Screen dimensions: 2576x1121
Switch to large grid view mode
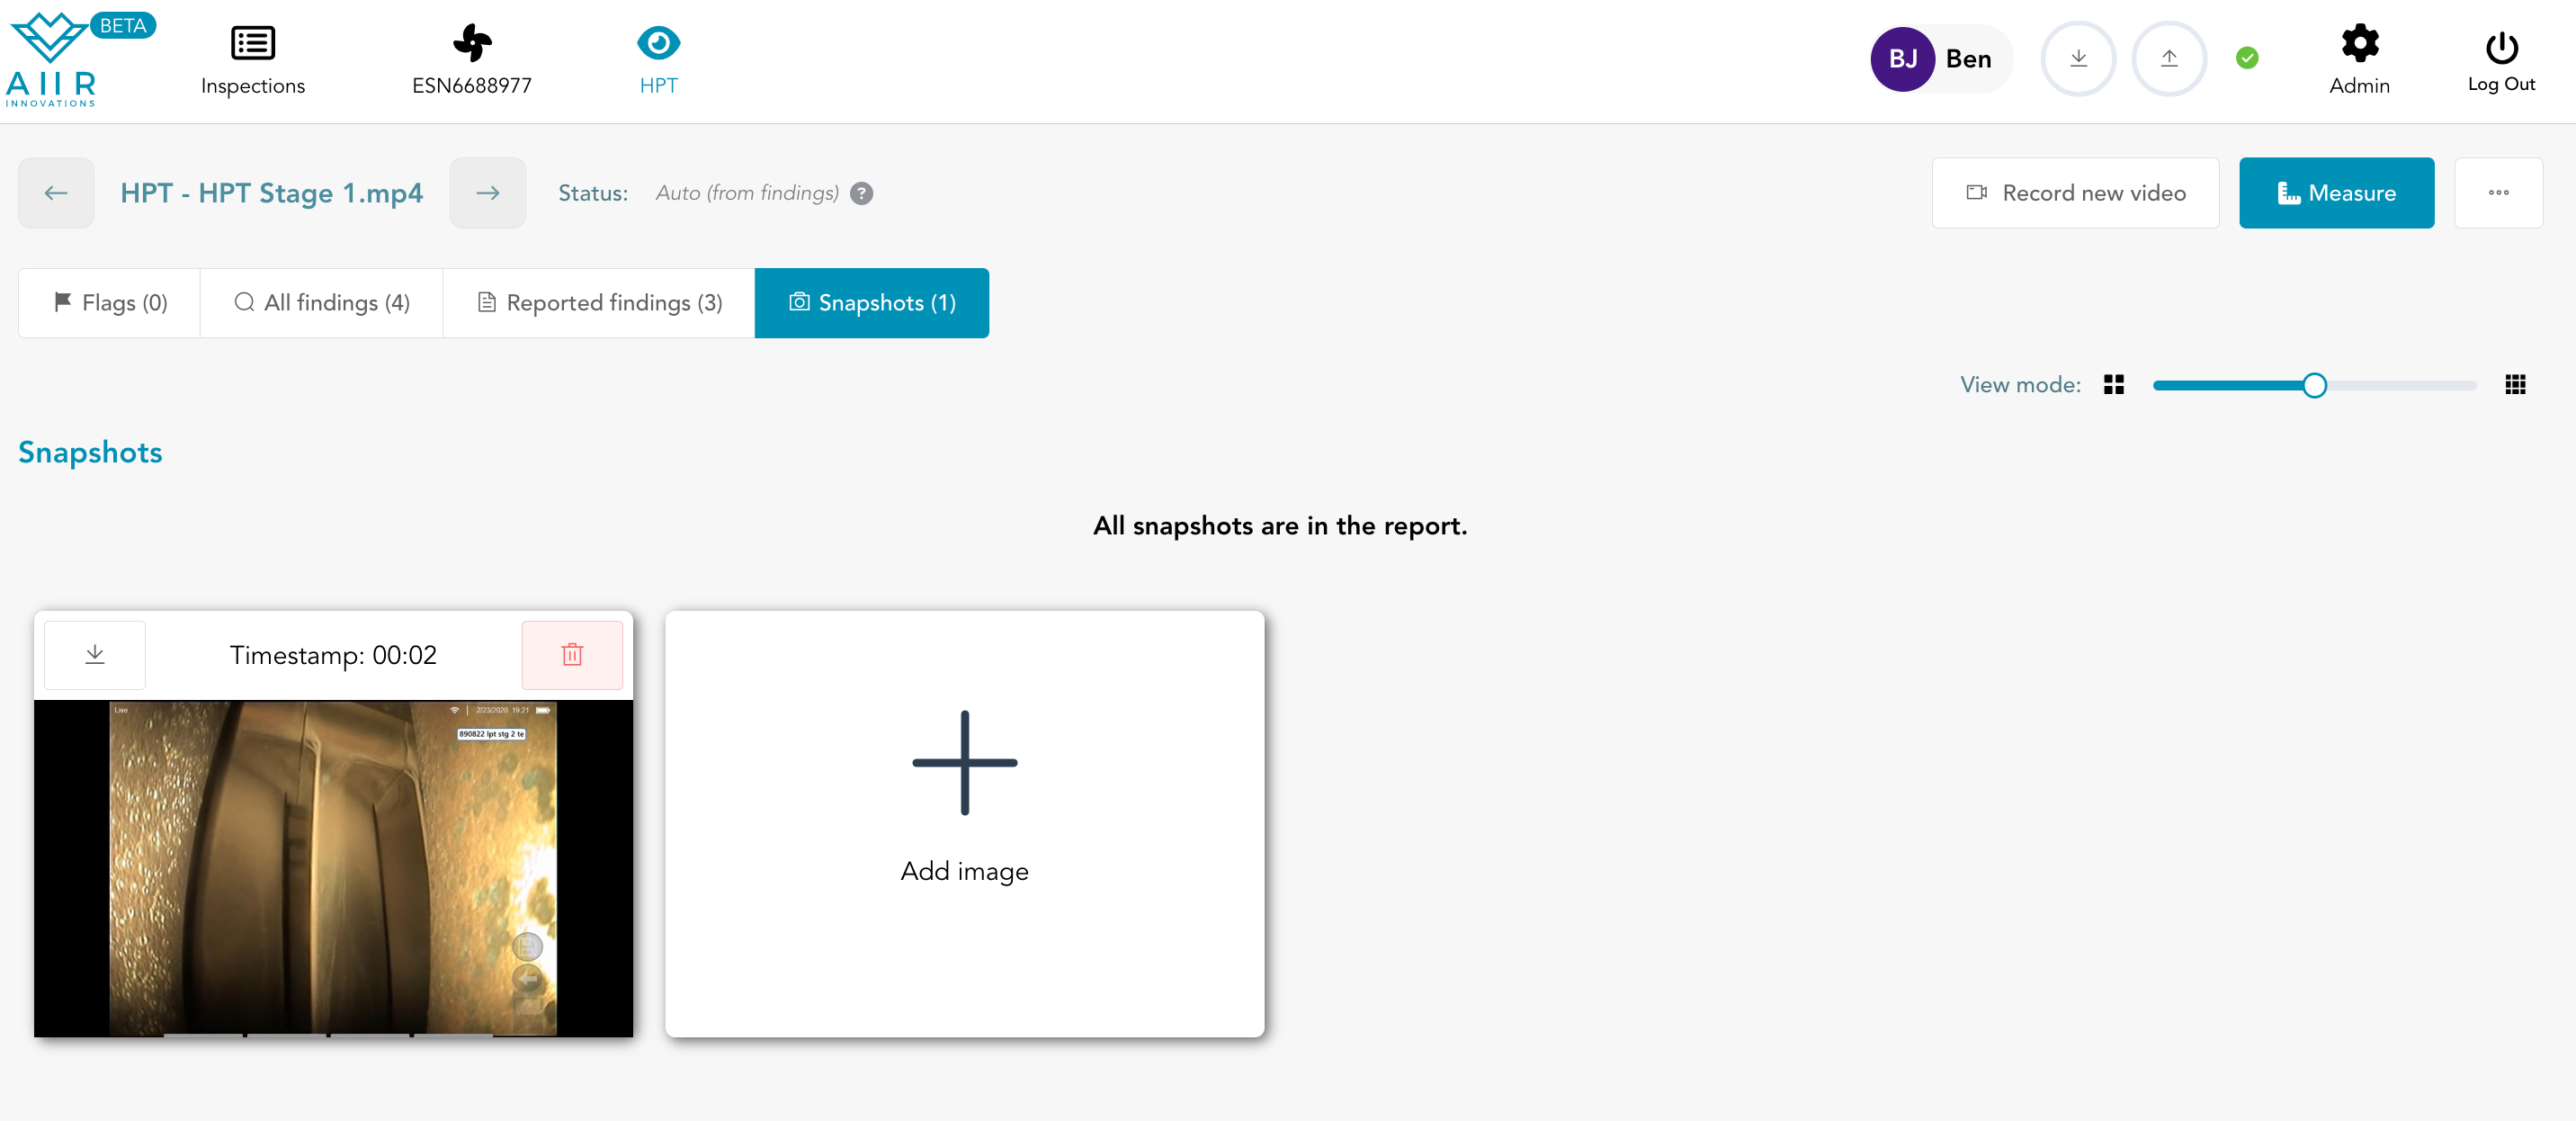click(2113, 385)
